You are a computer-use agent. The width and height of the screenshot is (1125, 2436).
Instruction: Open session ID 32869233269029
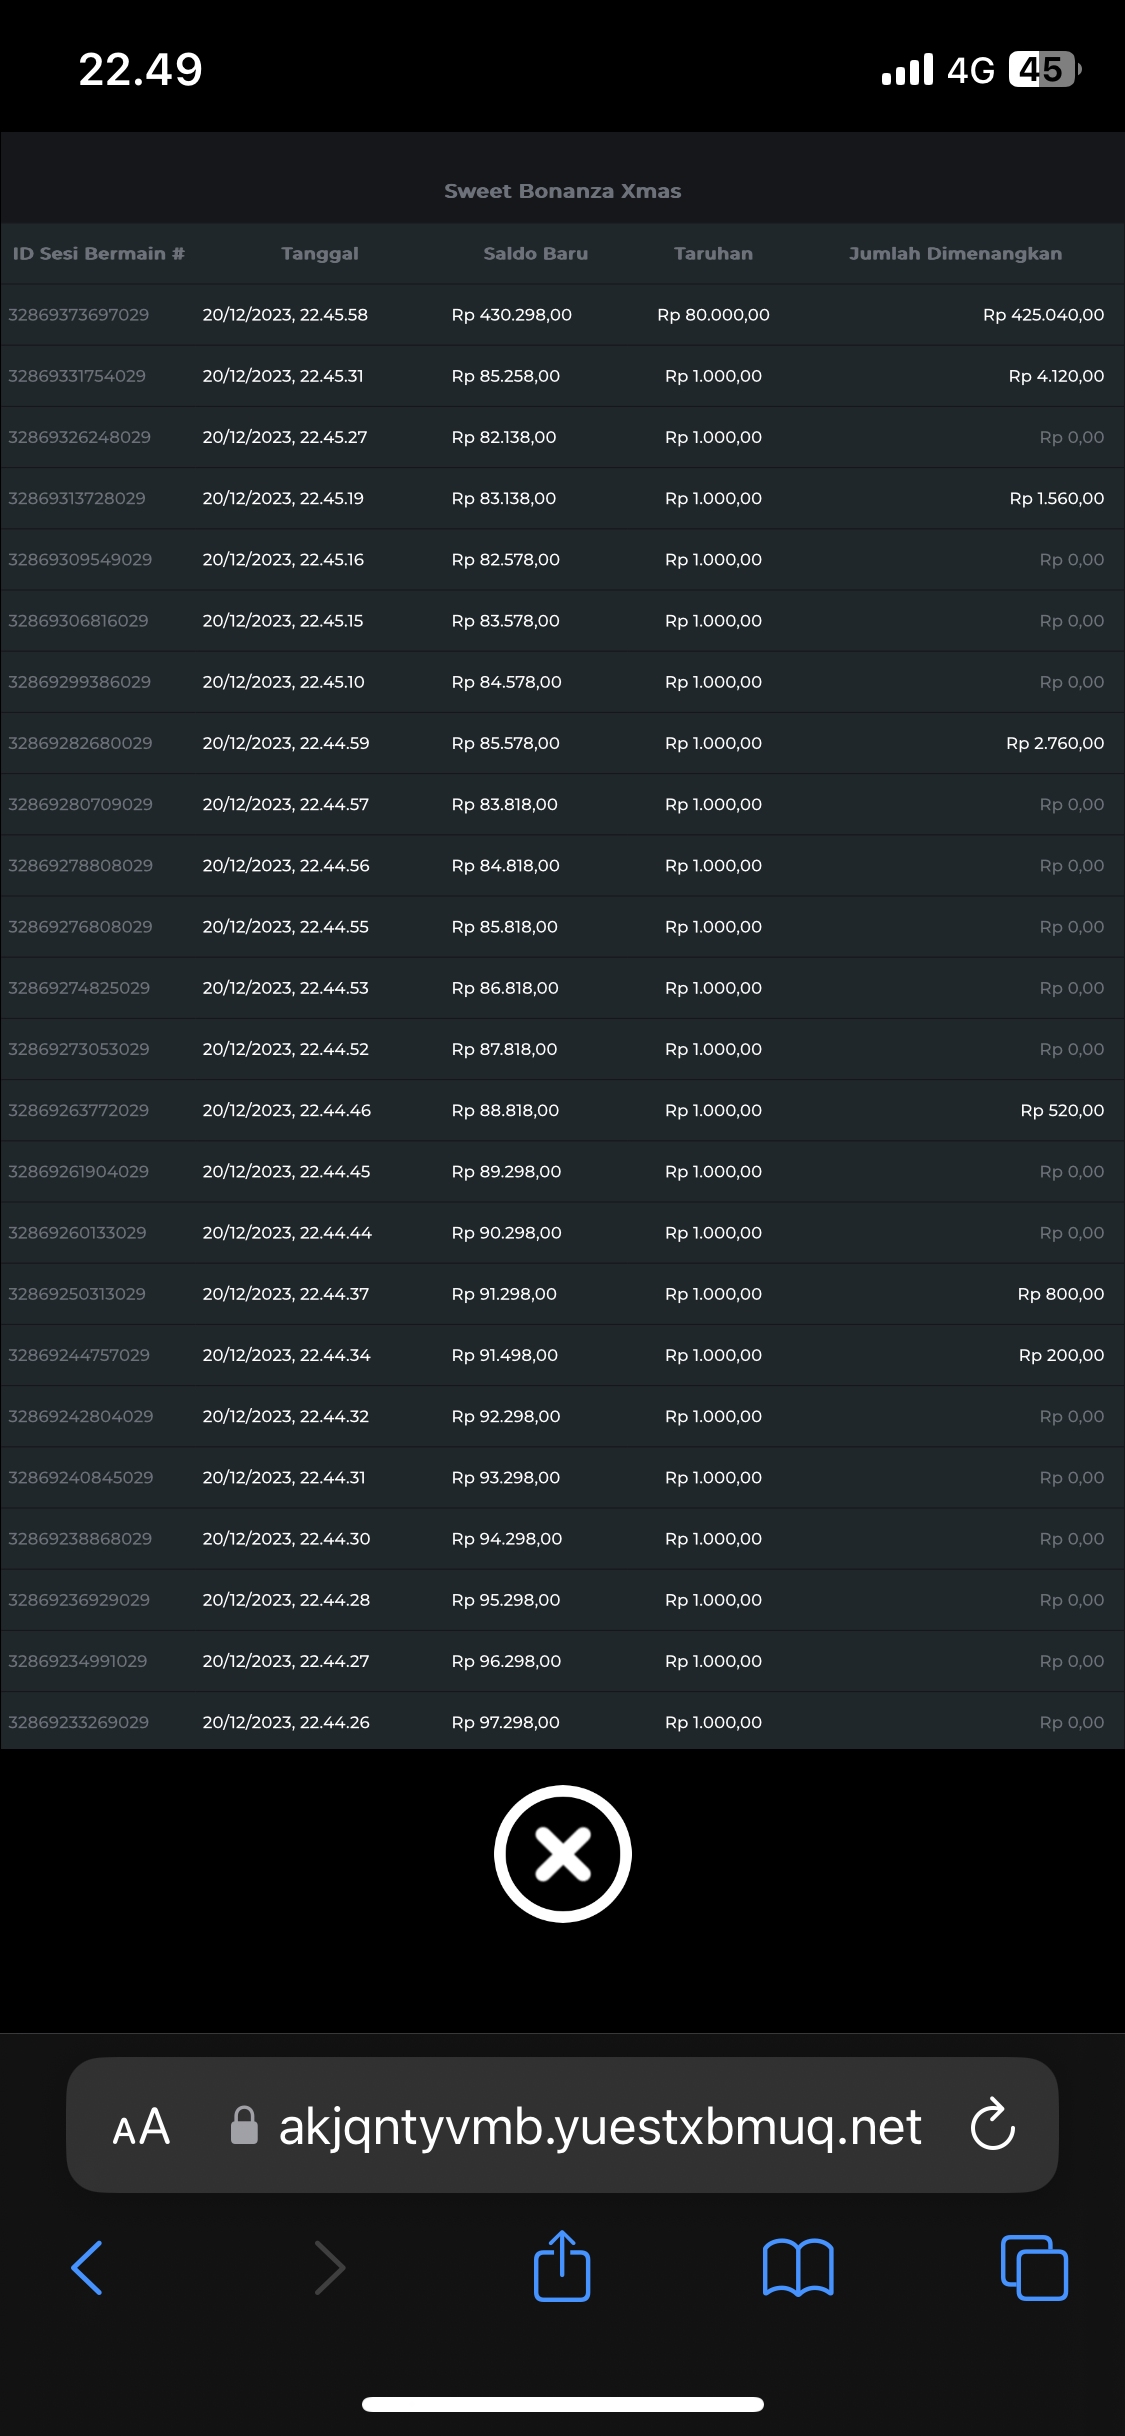[79, 1722]
